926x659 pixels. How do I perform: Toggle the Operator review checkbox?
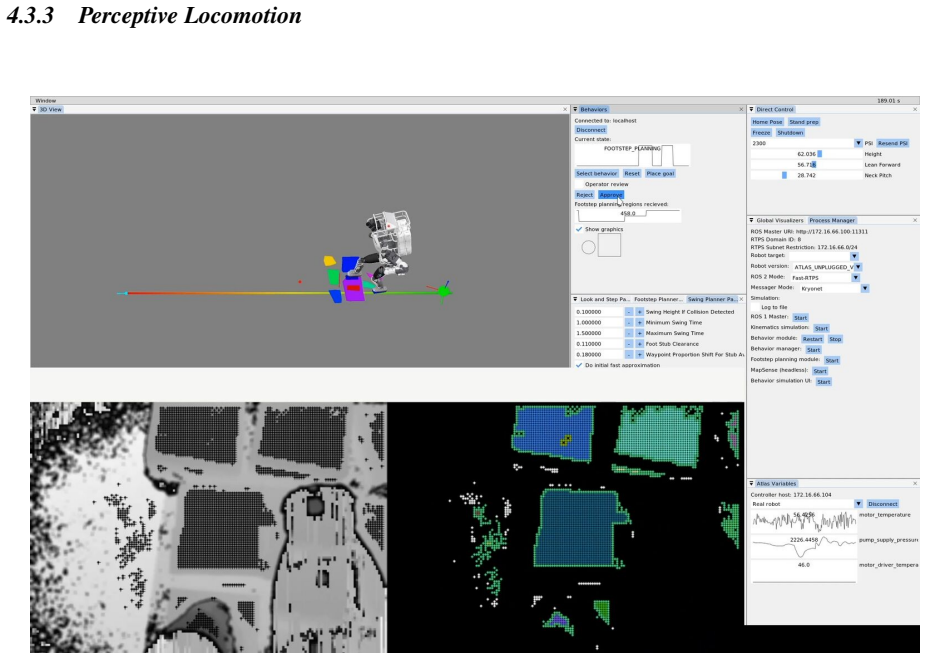(x=579, y=184)
